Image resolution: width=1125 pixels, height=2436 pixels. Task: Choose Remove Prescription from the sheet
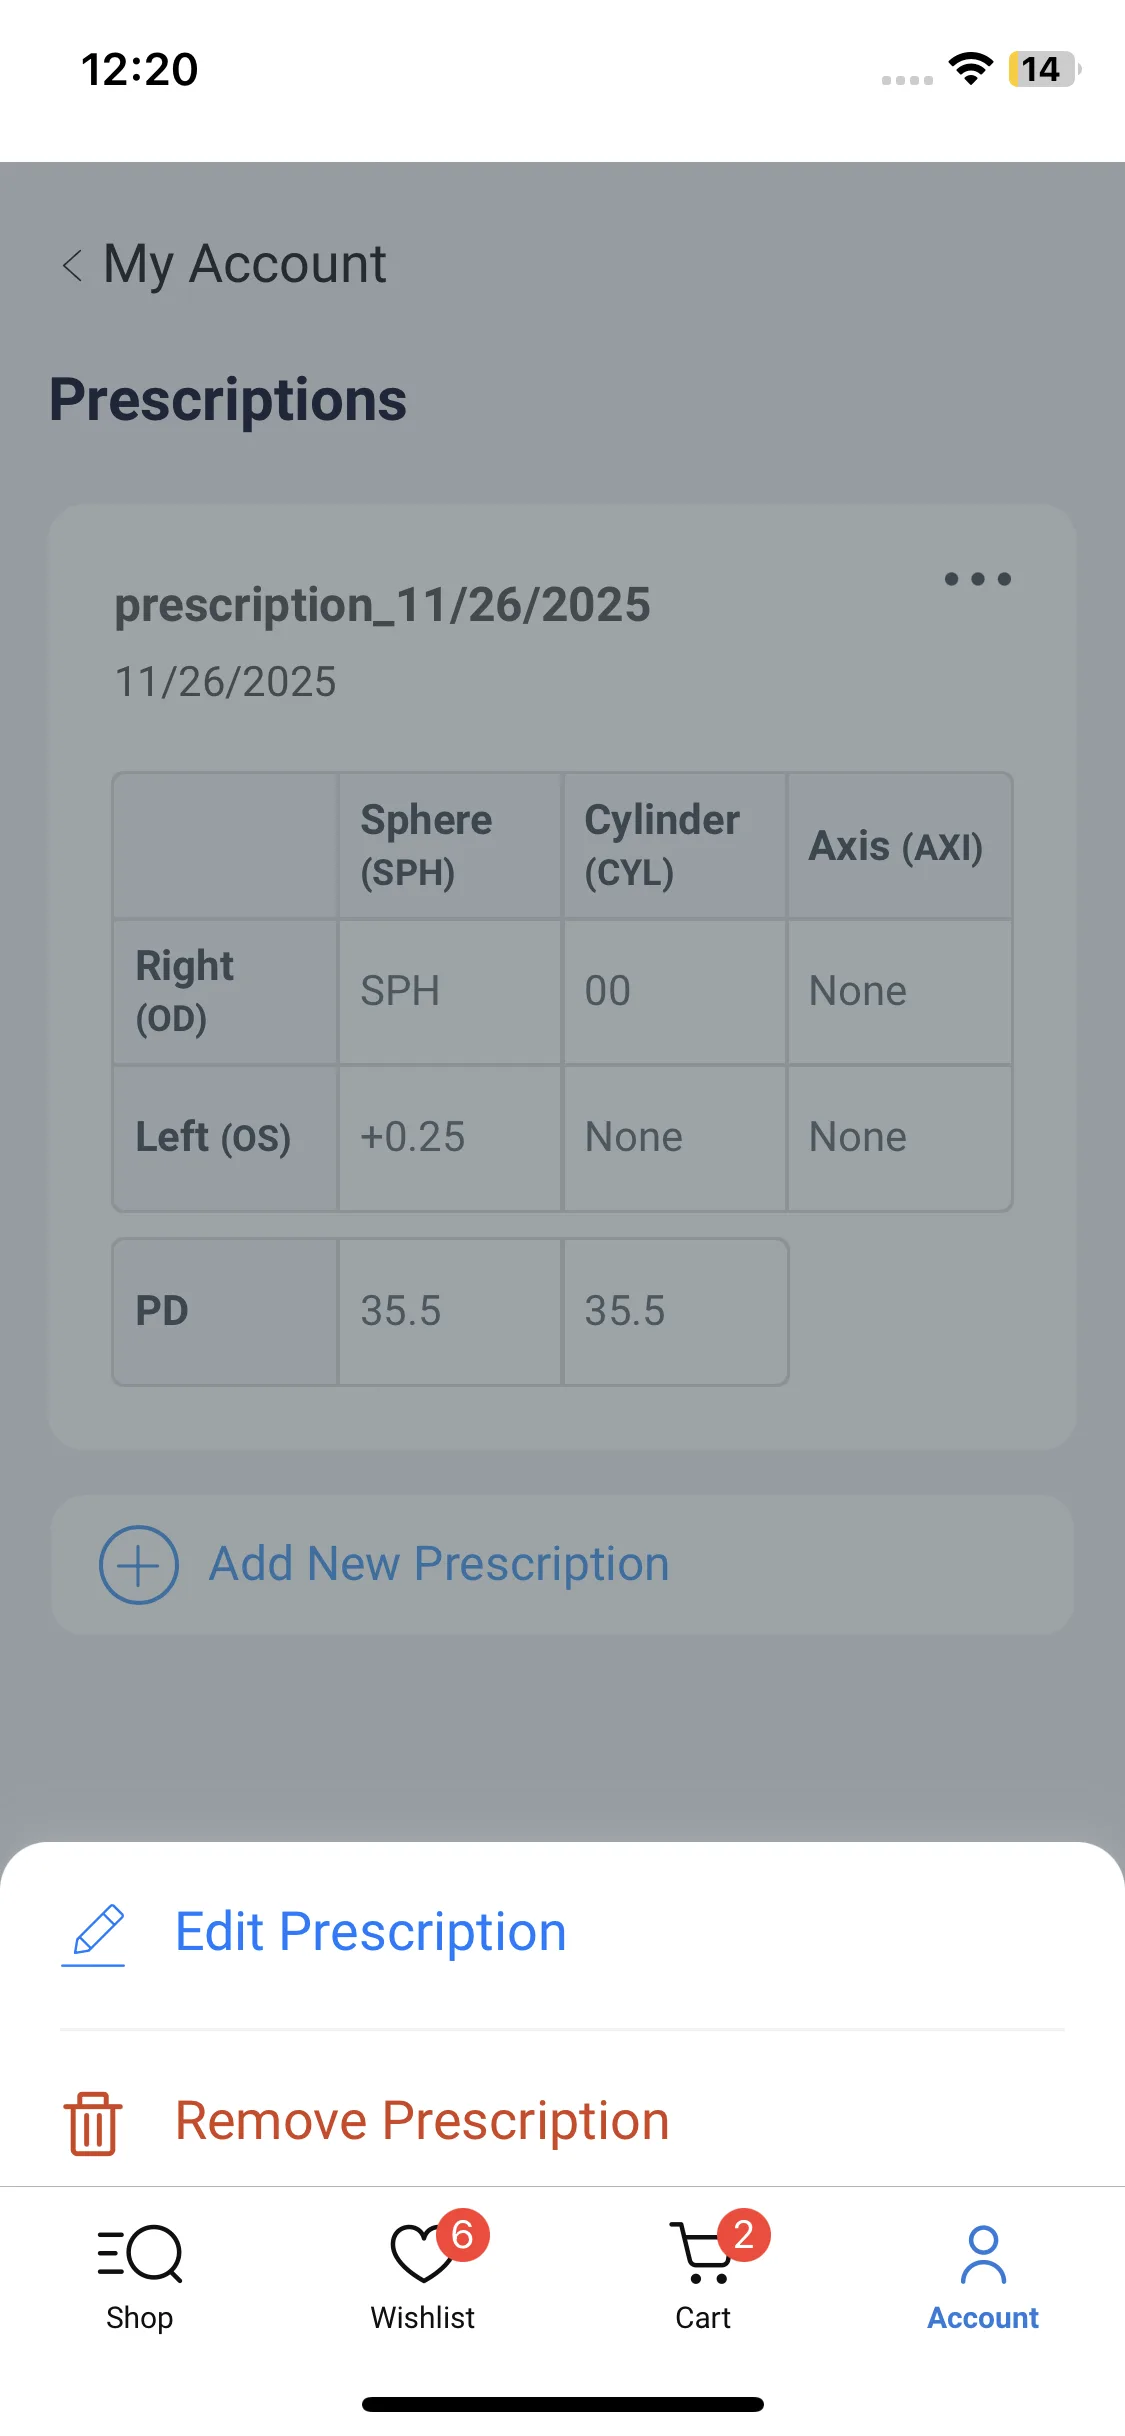(x=421, y=2121)
